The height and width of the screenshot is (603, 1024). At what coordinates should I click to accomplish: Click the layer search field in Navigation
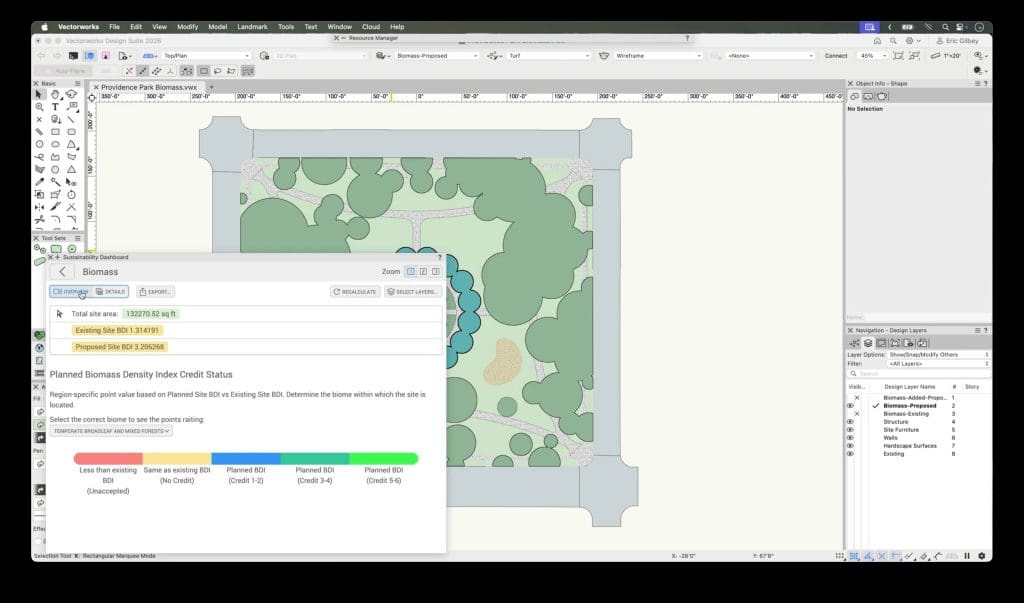[x=920, y=374]
